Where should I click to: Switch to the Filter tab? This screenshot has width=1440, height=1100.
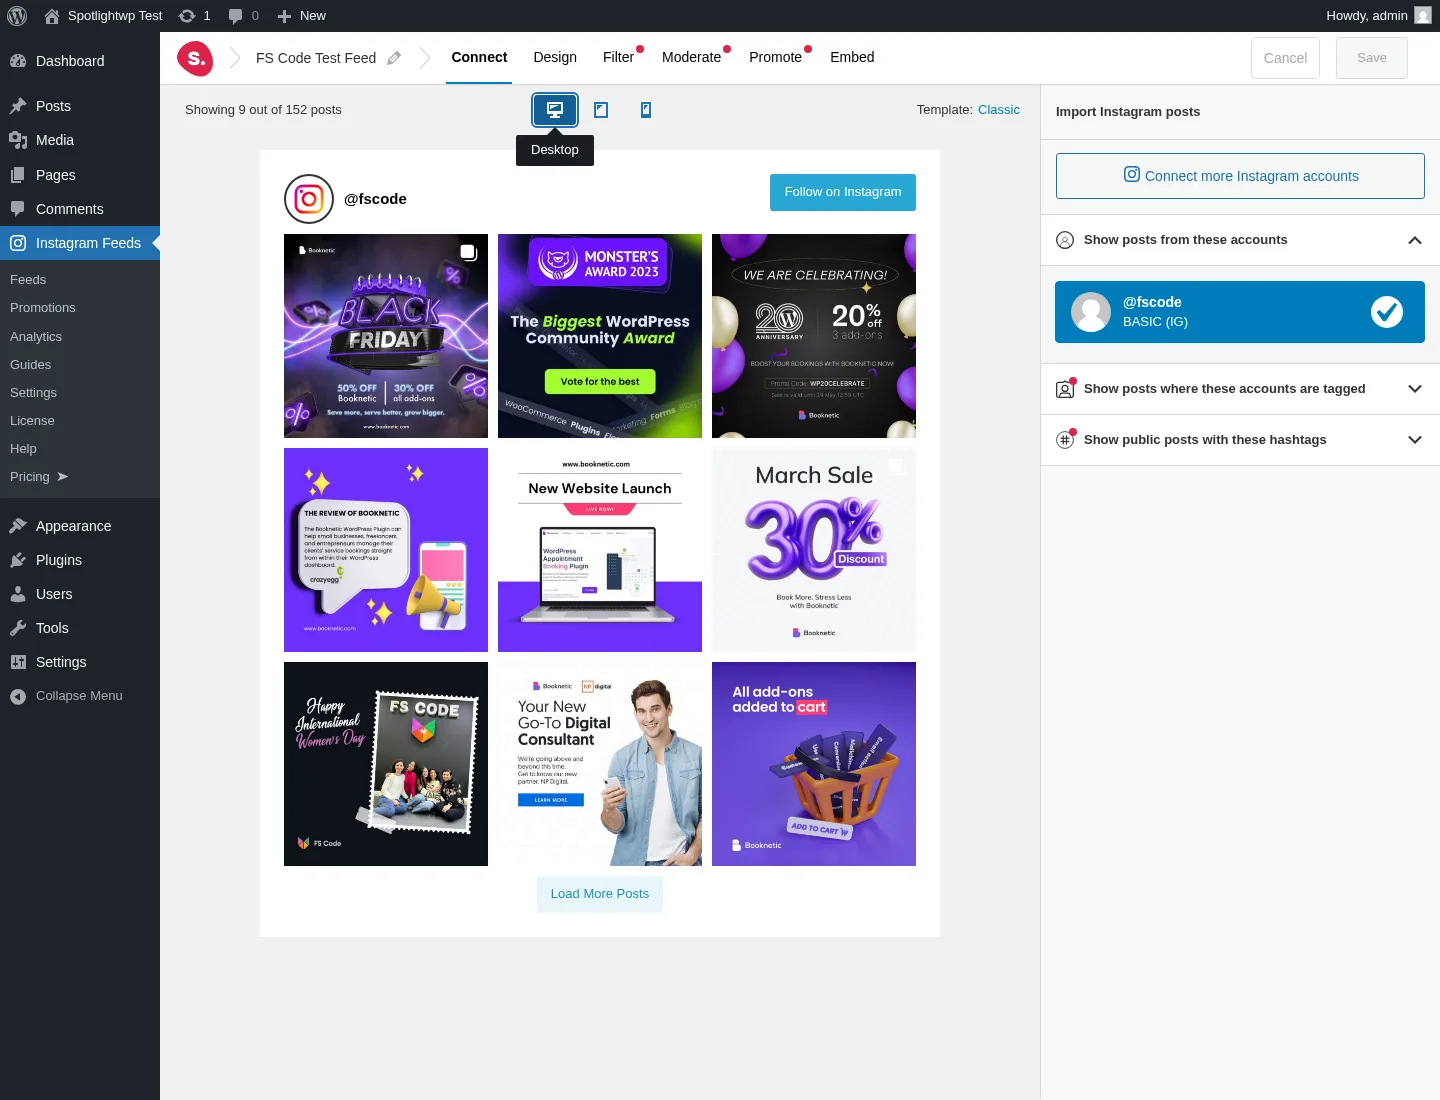point(619,58)
